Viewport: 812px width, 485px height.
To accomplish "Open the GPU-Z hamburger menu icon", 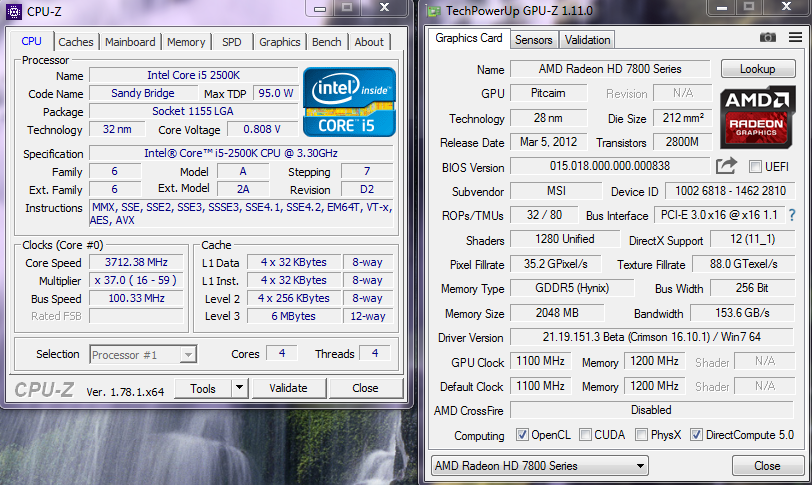I will tap(795, 37).
